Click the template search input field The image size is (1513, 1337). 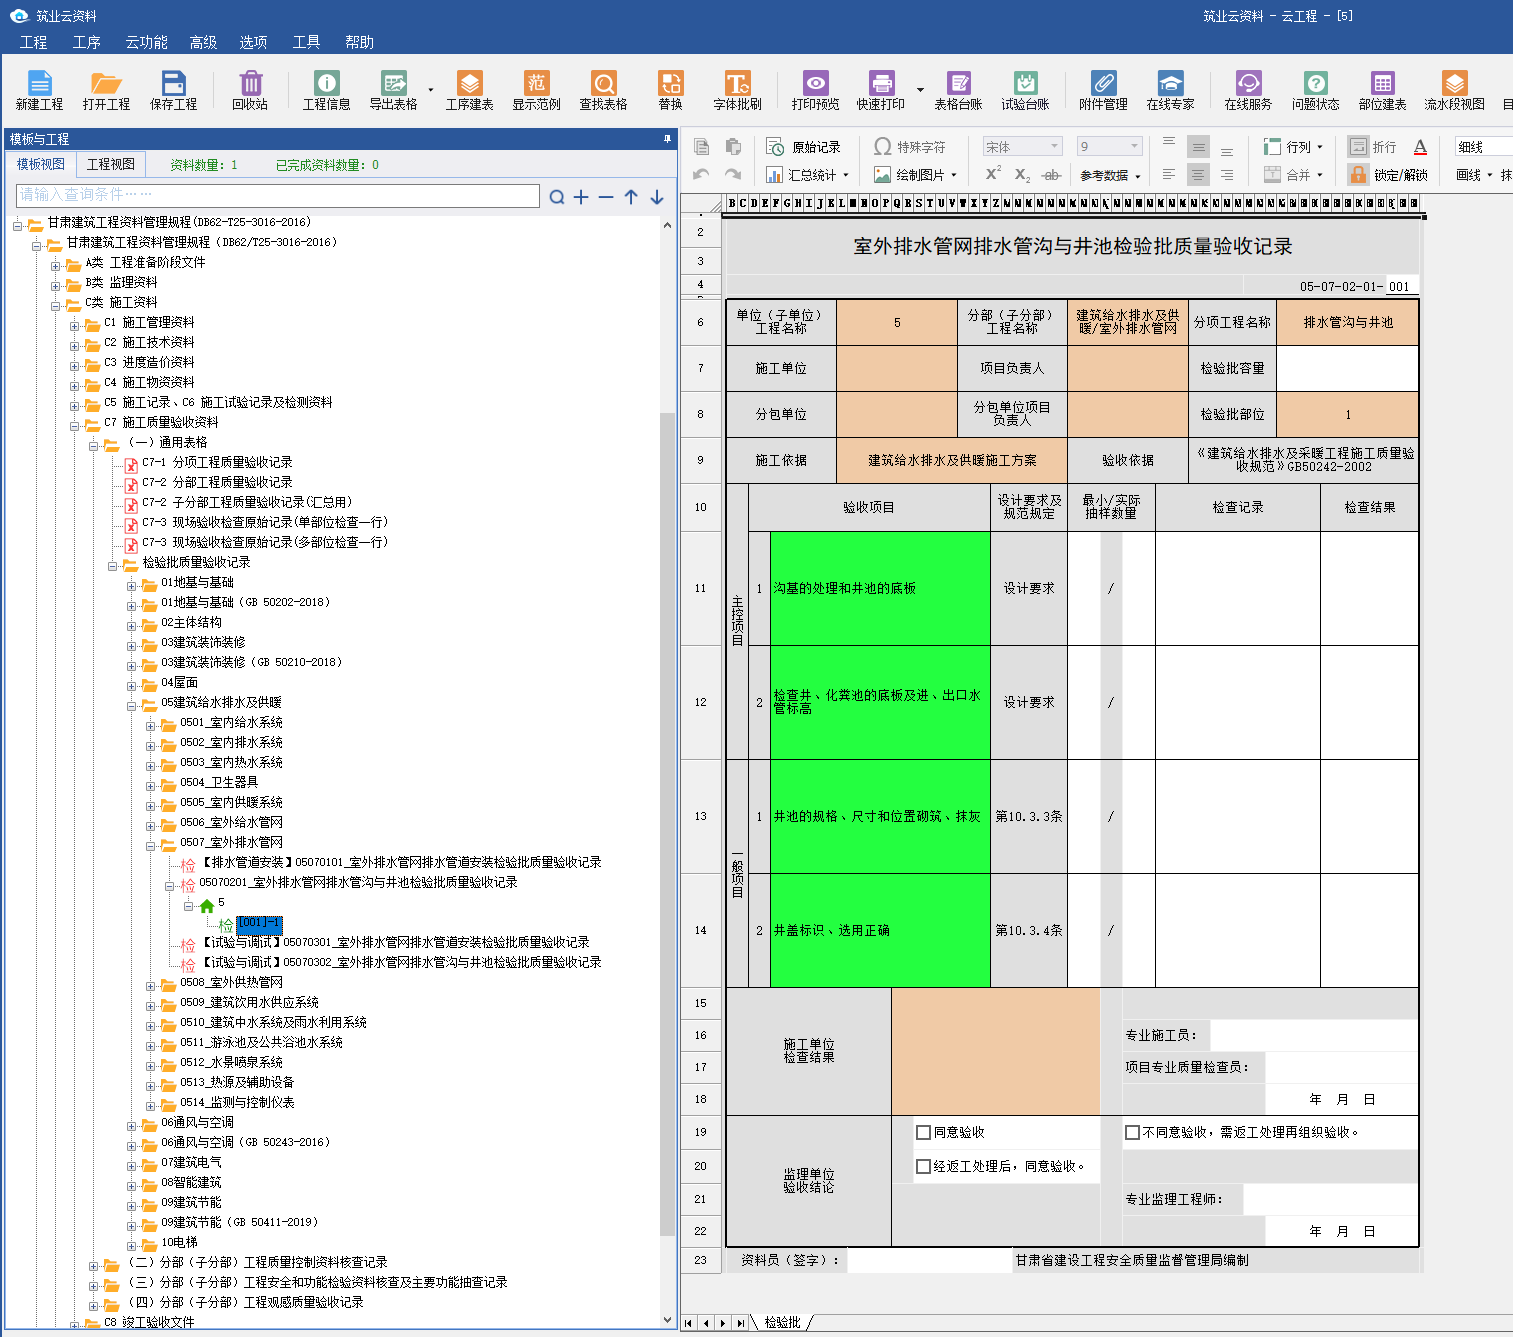(278, 195)
